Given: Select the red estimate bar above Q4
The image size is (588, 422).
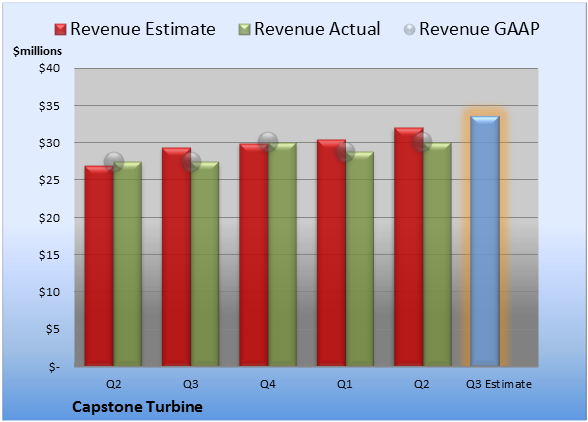Looking at the screenshot, I should tap(254, 255).
